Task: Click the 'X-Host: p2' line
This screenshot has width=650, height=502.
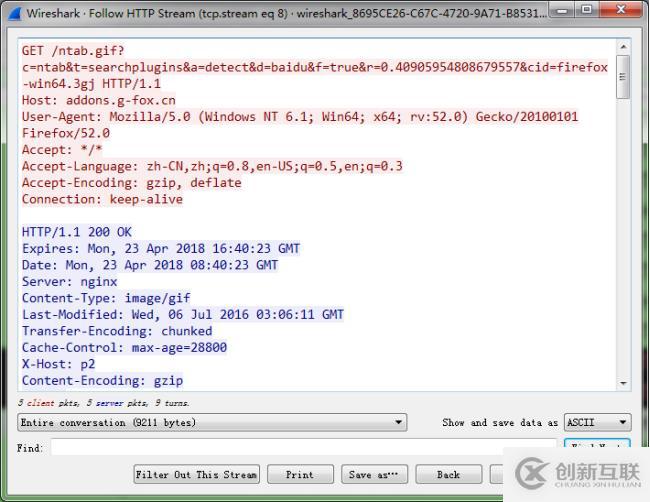Action: pos(58,364)
